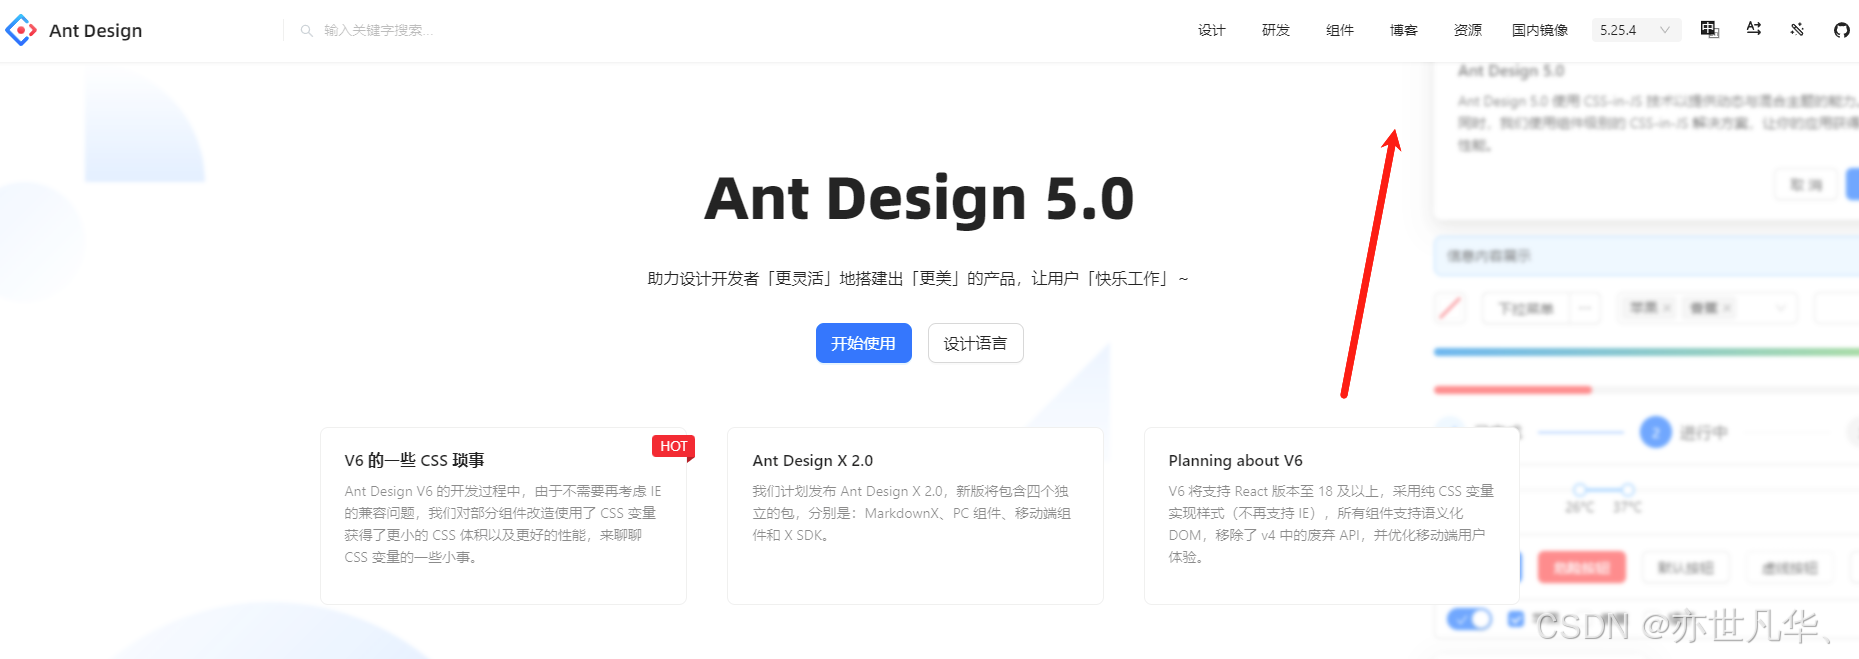Click the 设计语言 button
Viewport: 1859px width, 659px height.
(975, 343)
